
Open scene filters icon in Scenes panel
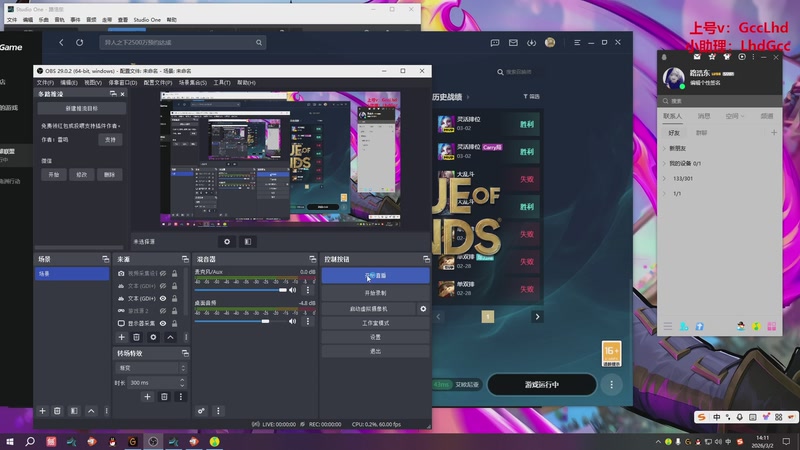(x=74, y=411)
